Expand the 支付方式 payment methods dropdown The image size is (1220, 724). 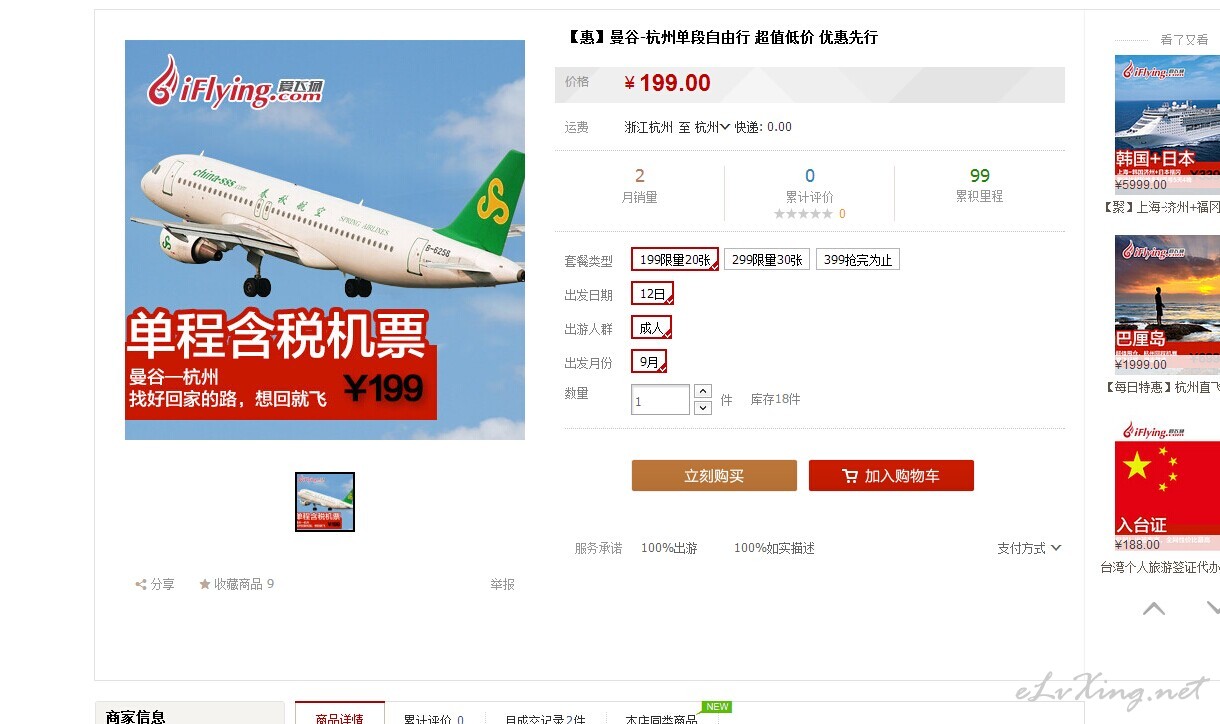(1029, 548)
